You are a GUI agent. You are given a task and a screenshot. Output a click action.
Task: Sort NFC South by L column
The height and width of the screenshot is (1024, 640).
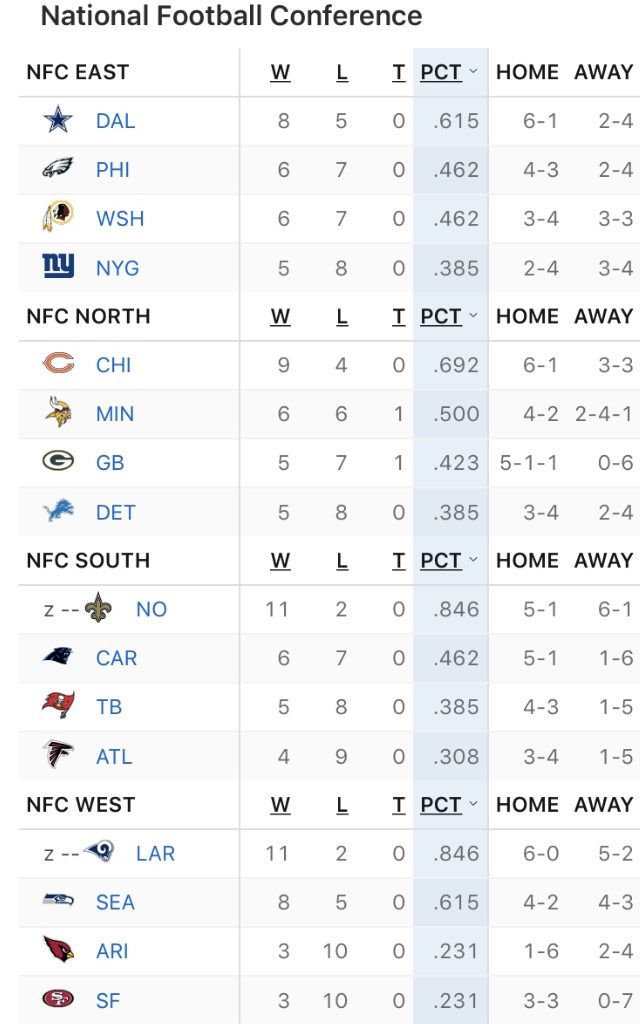(342, 560)
